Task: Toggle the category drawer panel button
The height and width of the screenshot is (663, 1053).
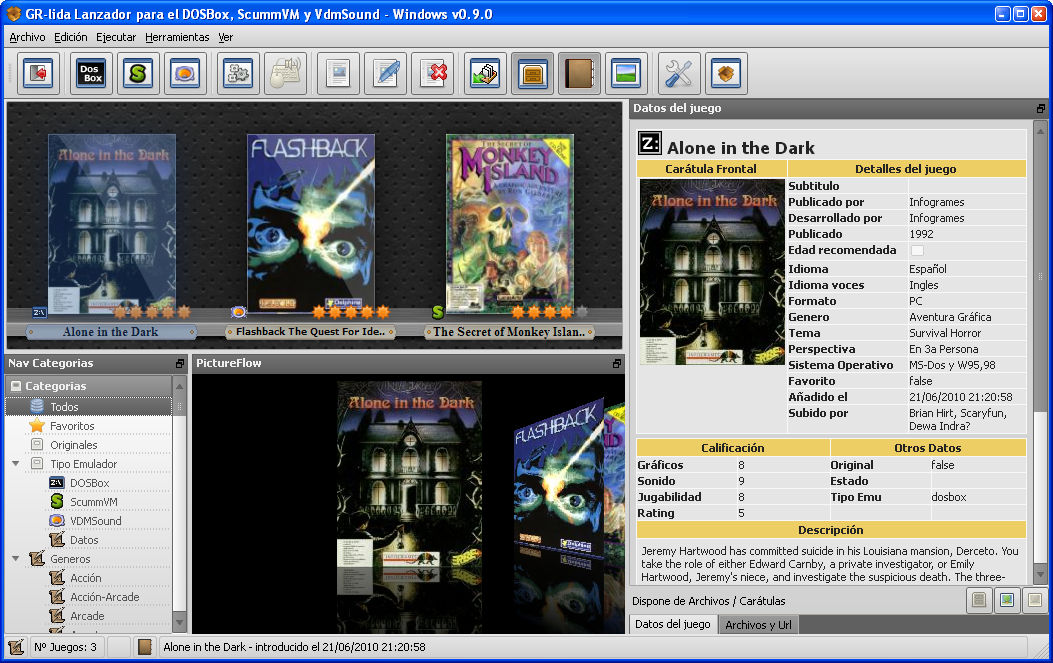Action: click(532, 73)
